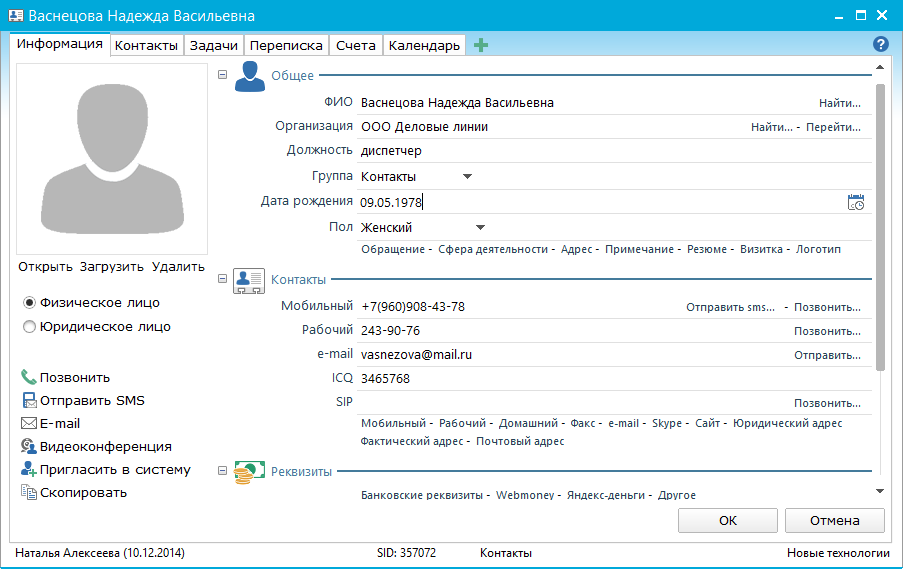Open the calendar picker for birth date
This screenshot has height=569, width=903.
[x=855, y=202]
